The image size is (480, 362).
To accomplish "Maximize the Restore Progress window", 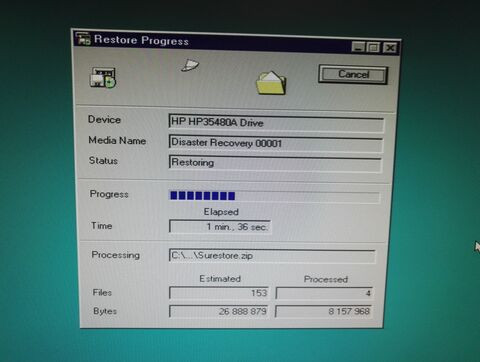I will coord(374,48).
